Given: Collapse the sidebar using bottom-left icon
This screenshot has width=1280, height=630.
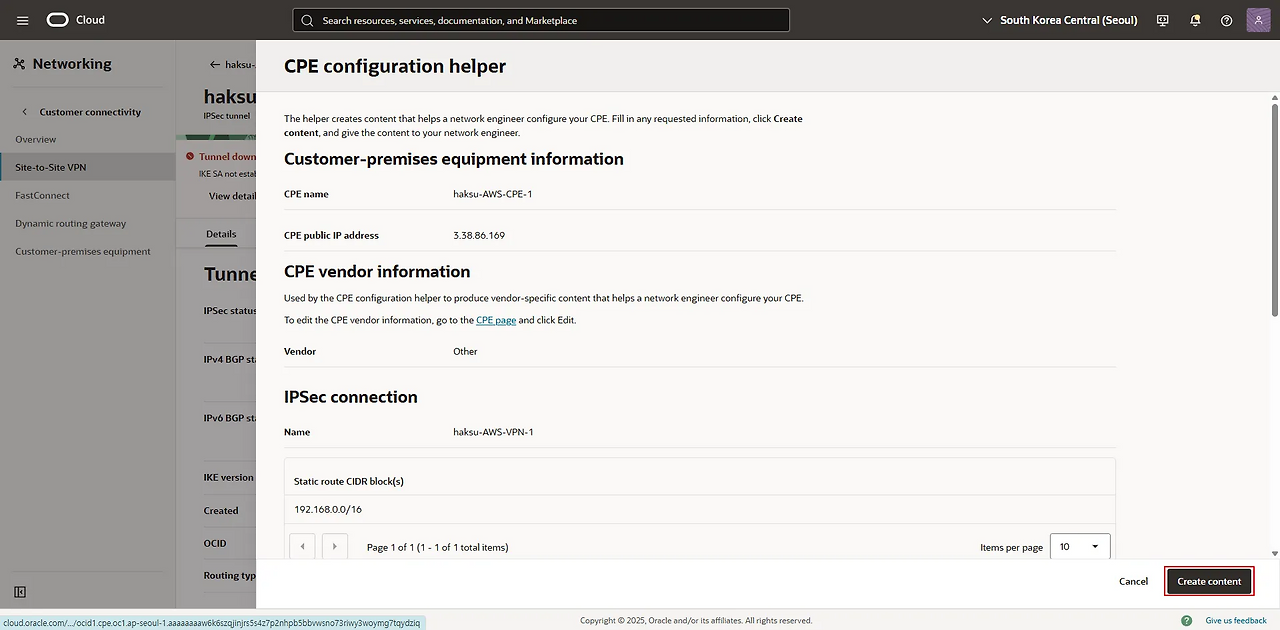Looking at the screenshot, I should (x=20, y=592).
